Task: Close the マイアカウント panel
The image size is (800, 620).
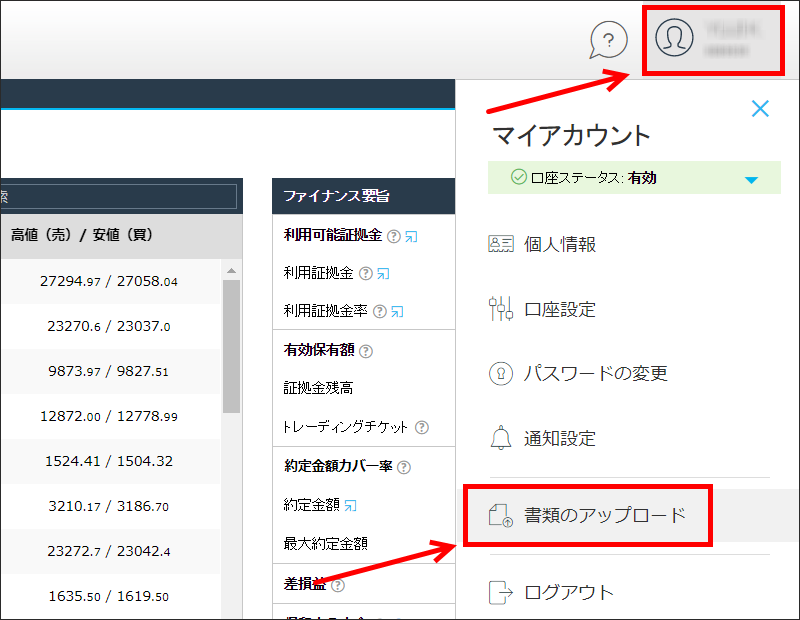Action: click(760, 109)
